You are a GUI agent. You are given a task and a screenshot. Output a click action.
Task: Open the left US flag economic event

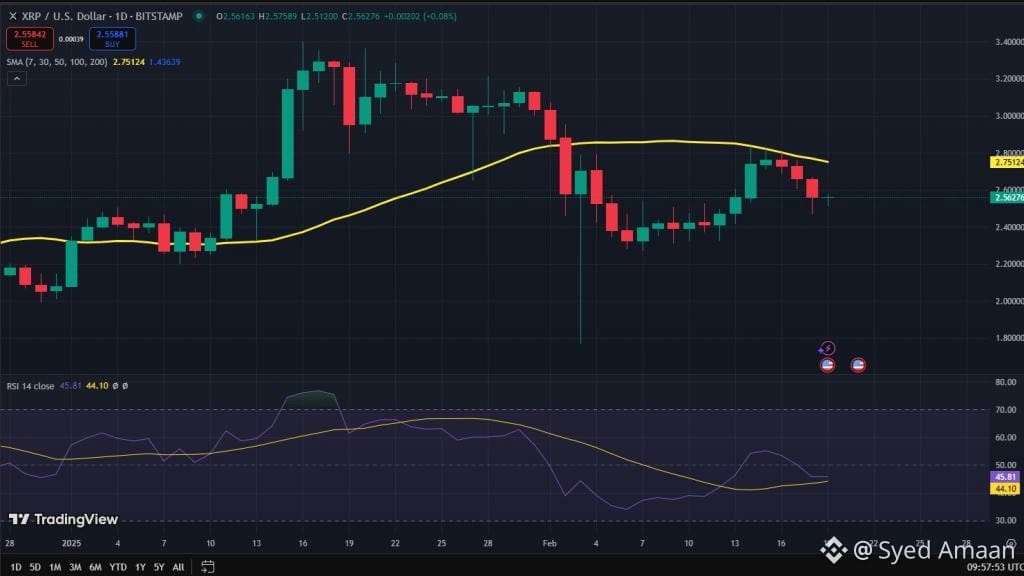pyautogui.click(x=827, y=365)
